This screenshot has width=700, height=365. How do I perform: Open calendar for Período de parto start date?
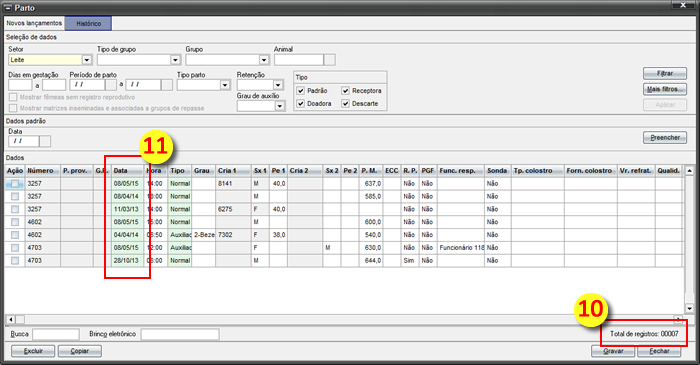[111, 85]
